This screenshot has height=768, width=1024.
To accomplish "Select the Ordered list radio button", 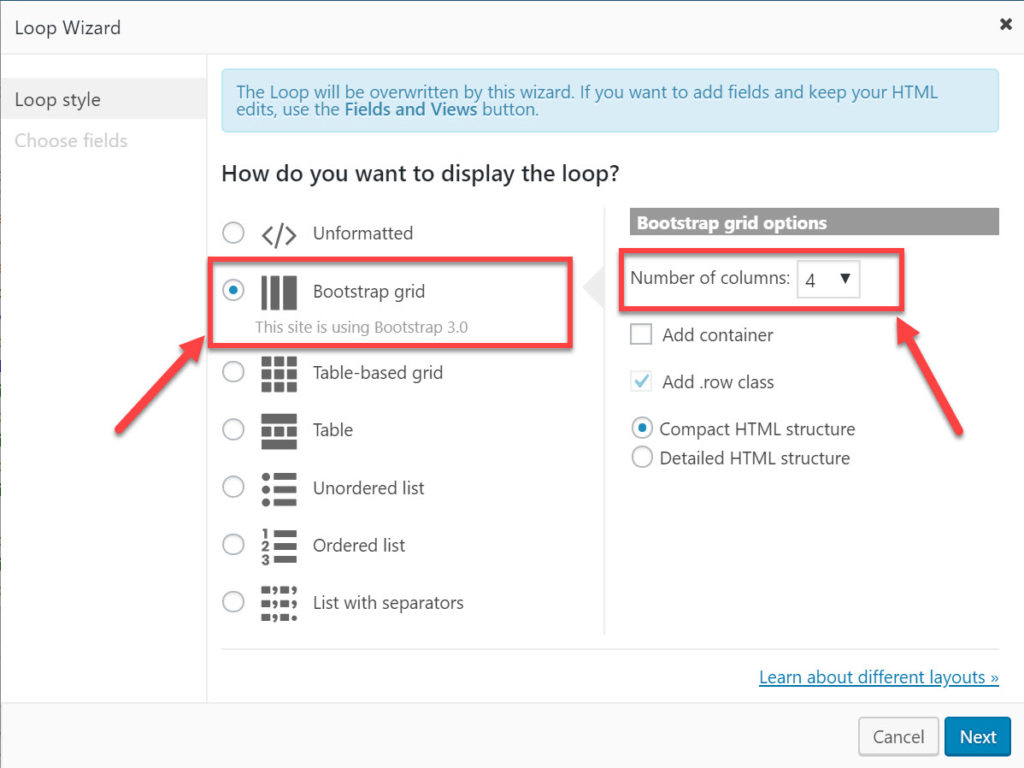I will (x=233, y=545).
